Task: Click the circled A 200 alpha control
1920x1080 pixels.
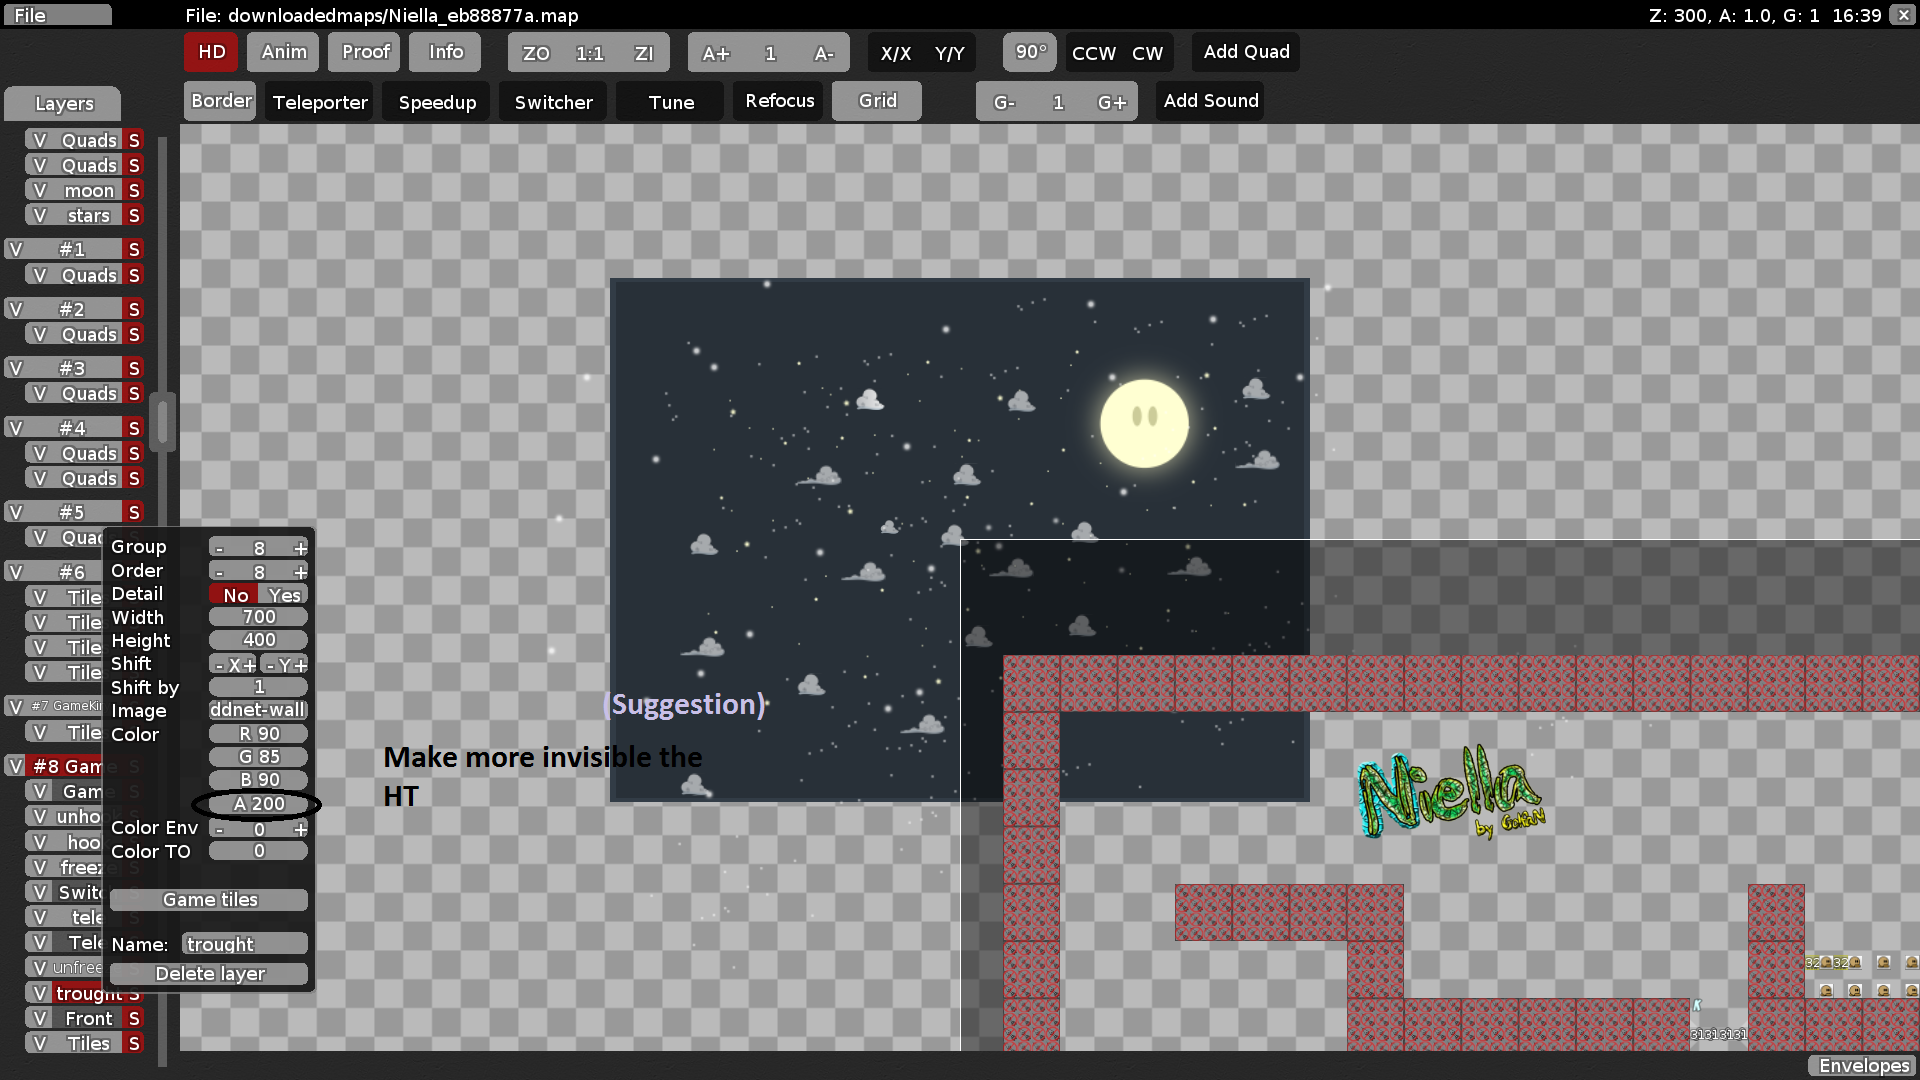Action: click(x=257, y=803)
